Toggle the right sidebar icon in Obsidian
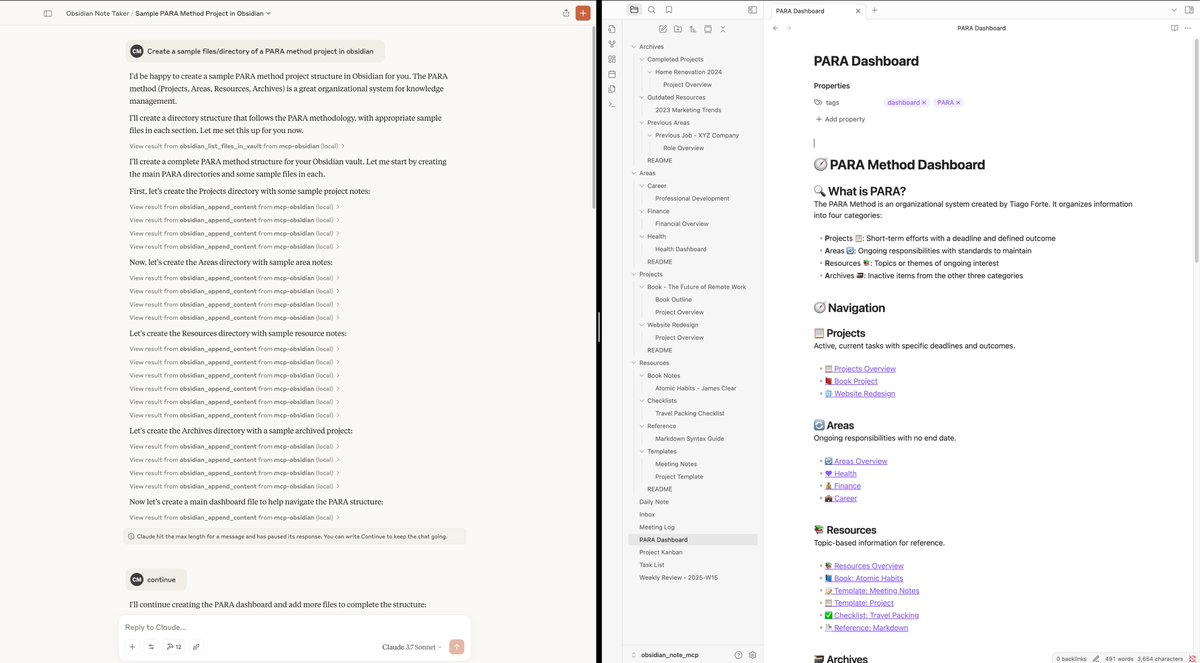 click(x=1188, y=10)
